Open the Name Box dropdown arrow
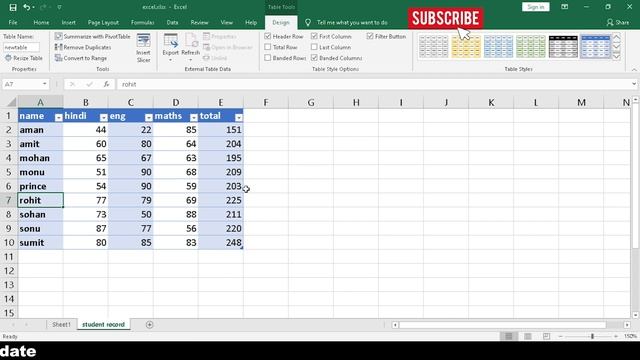This screenshot has height=360, width=640. pos(44,84)
